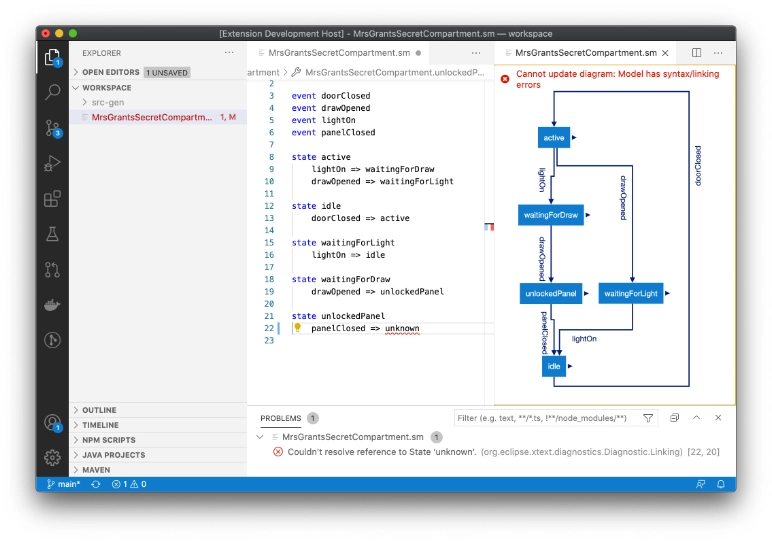
Task: Click the 'waitingForDraw' state node in diagram
Action: [551, 215]
